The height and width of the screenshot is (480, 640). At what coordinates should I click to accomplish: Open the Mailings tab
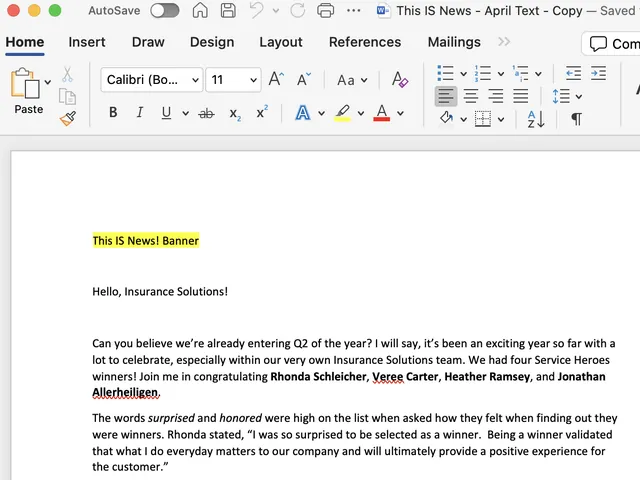coord(454,42)
